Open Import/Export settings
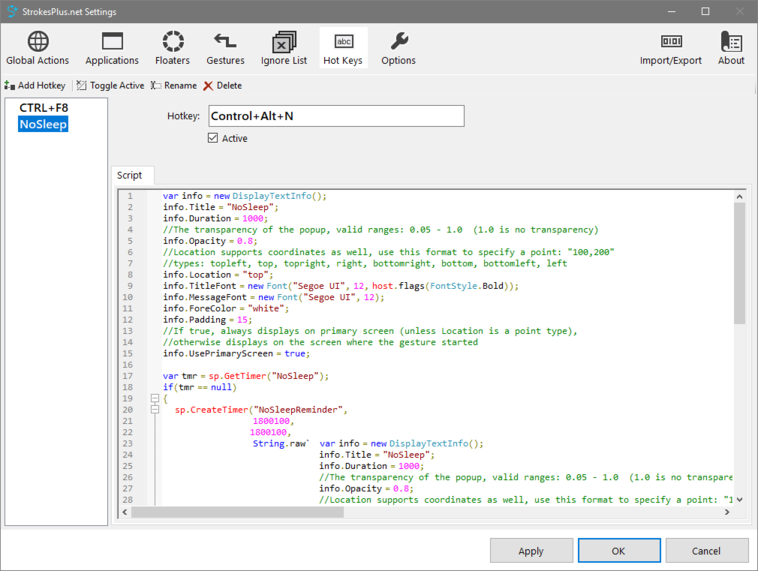758x571 pixels. tap(671, 48)
